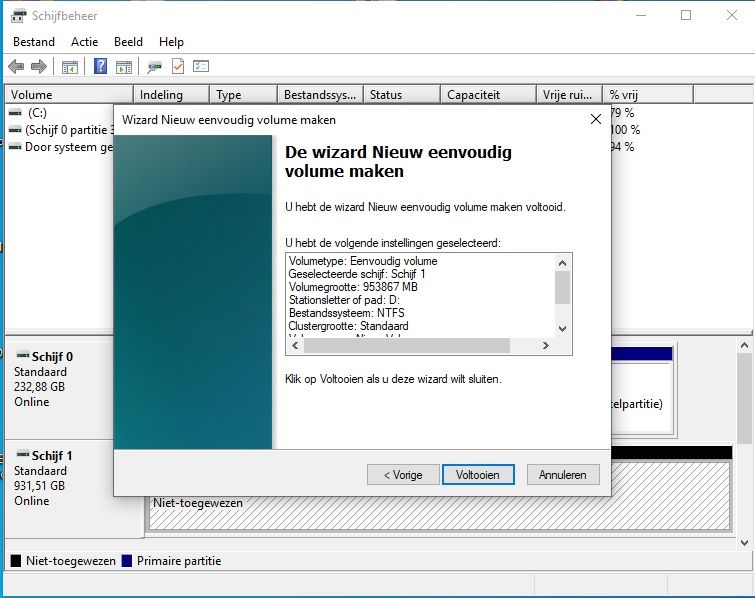Close the wizard dialog with X

click(596, 119)
